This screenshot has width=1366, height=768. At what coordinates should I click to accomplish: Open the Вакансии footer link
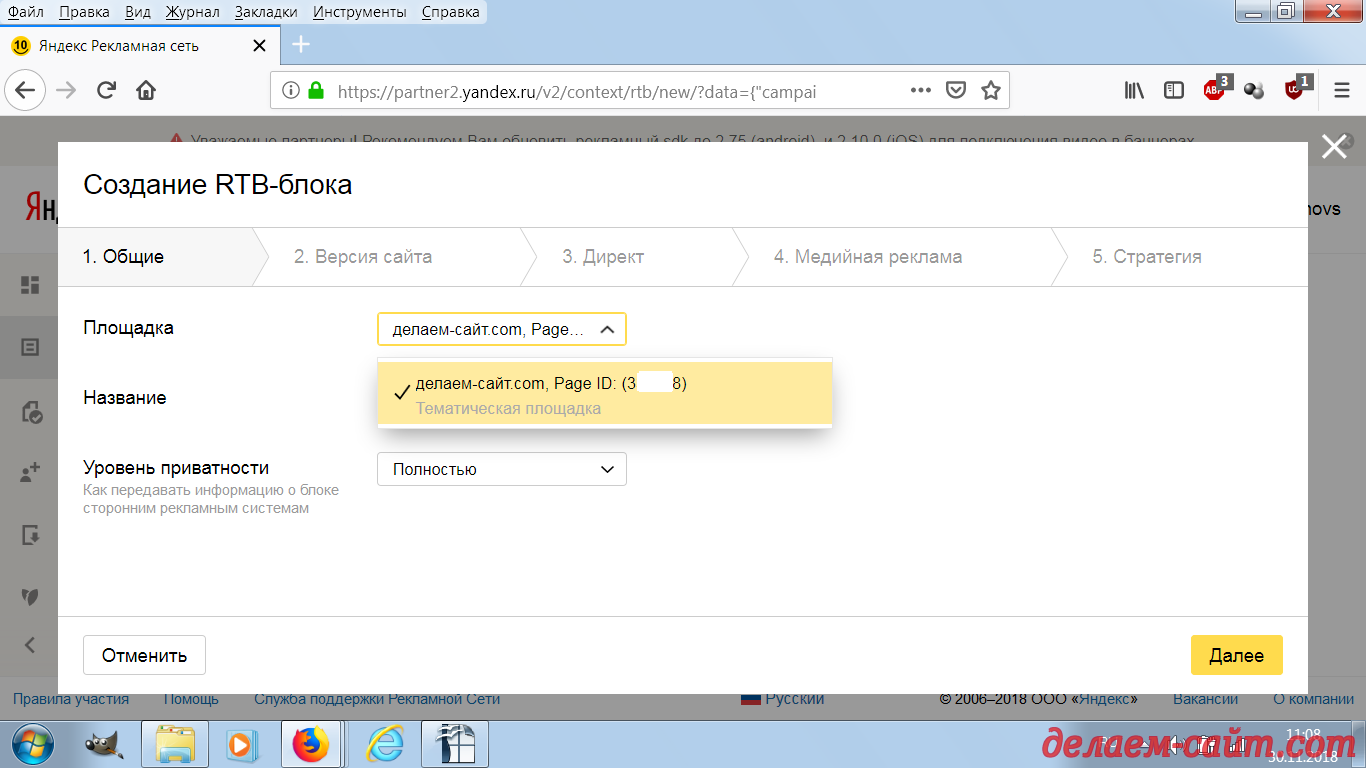point(1206,699)
